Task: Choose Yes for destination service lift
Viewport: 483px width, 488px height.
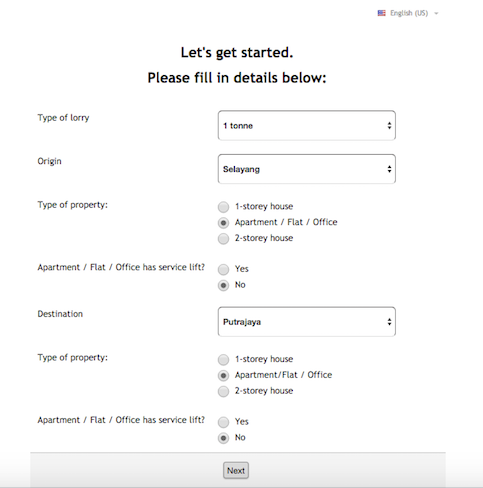Action: click(223, 422)
